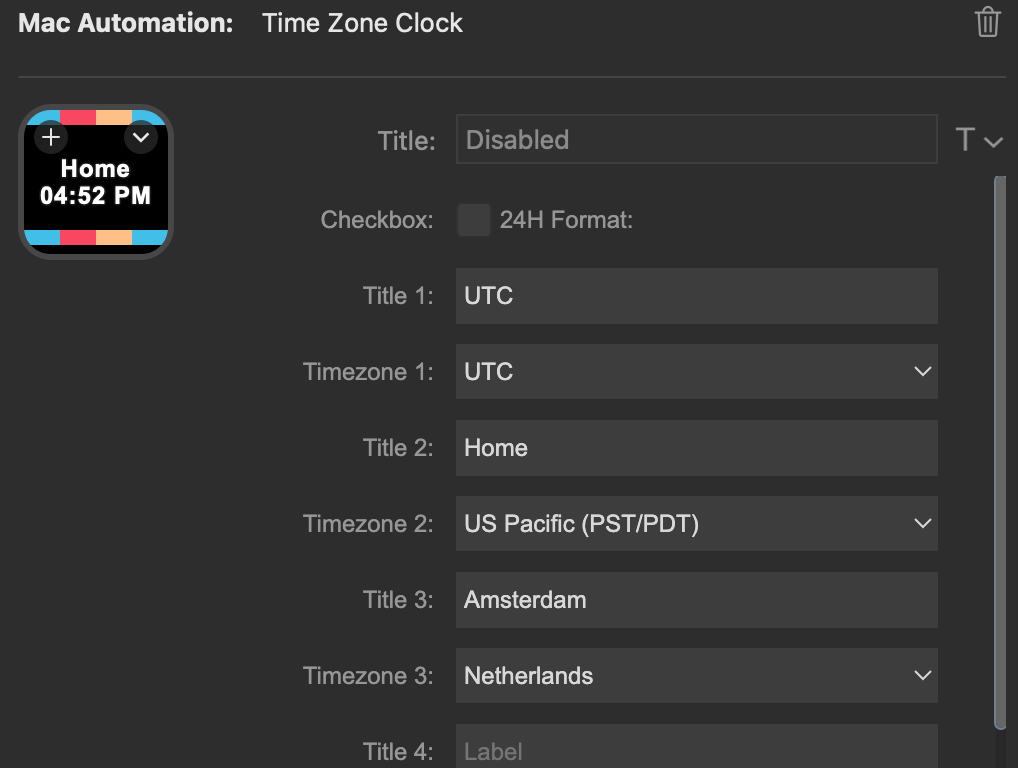Click the 24H Format label text
The width and height of the screenshot is (1018, 768).
565,220
